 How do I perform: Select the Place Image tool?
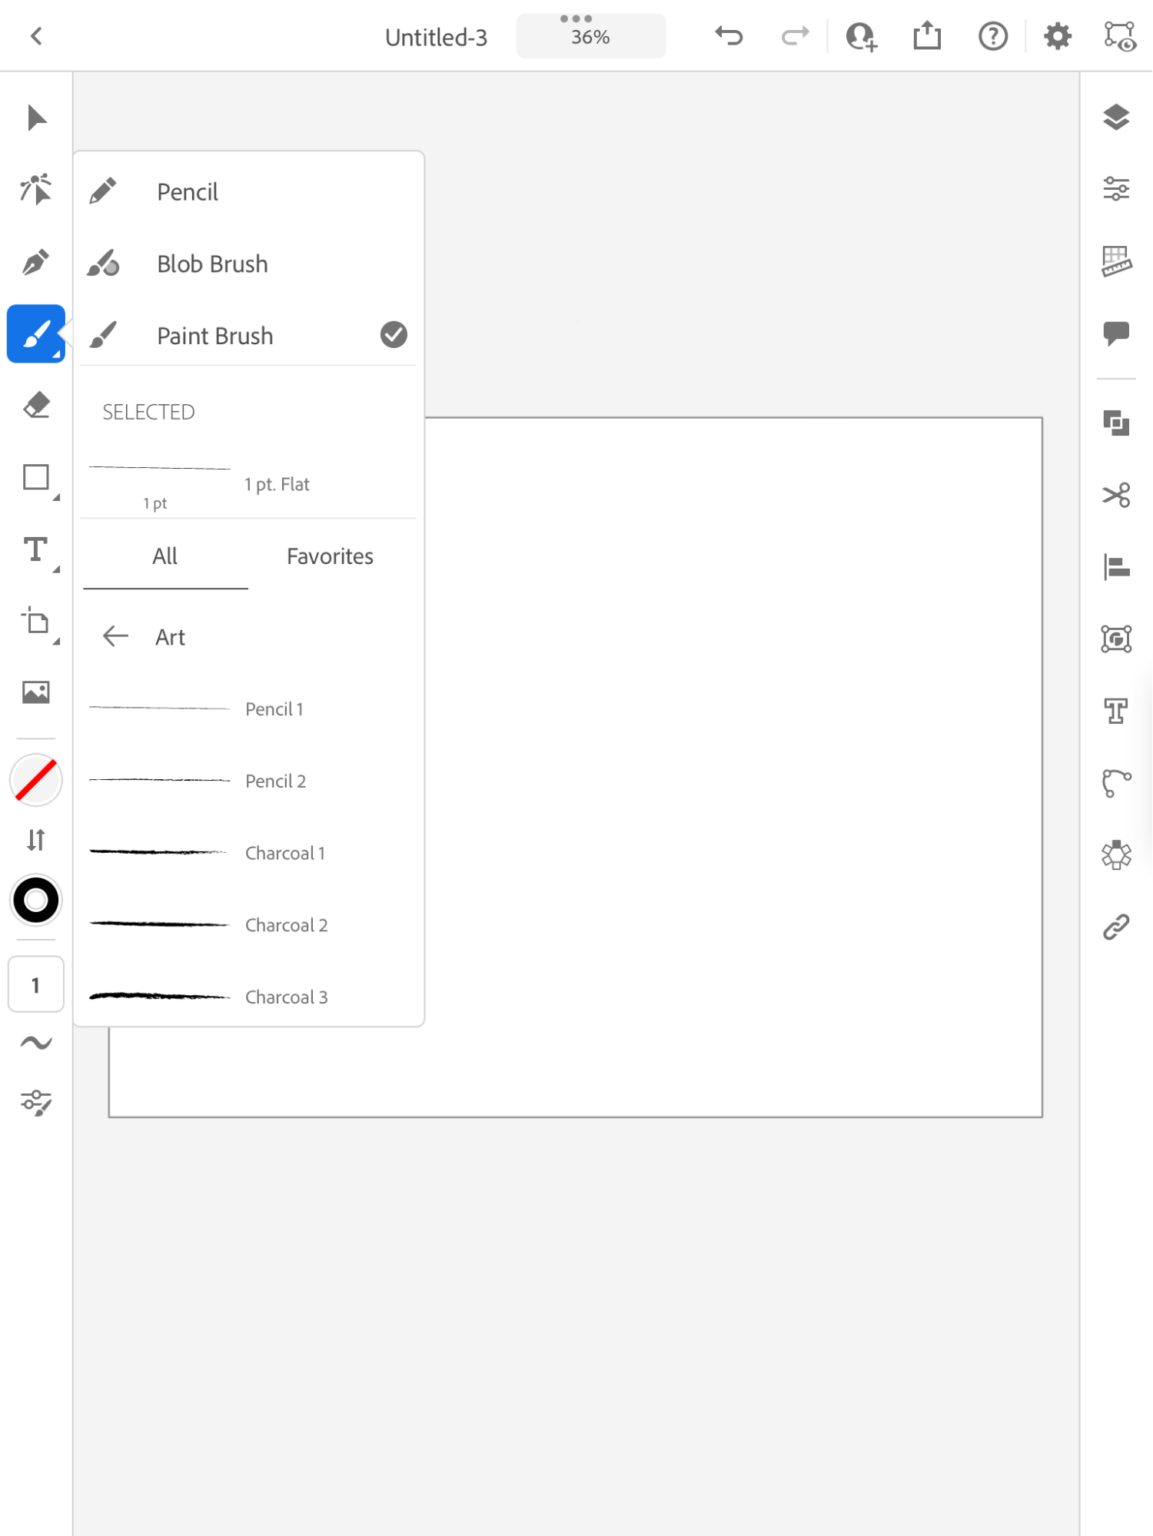click(x=35, y=690)
